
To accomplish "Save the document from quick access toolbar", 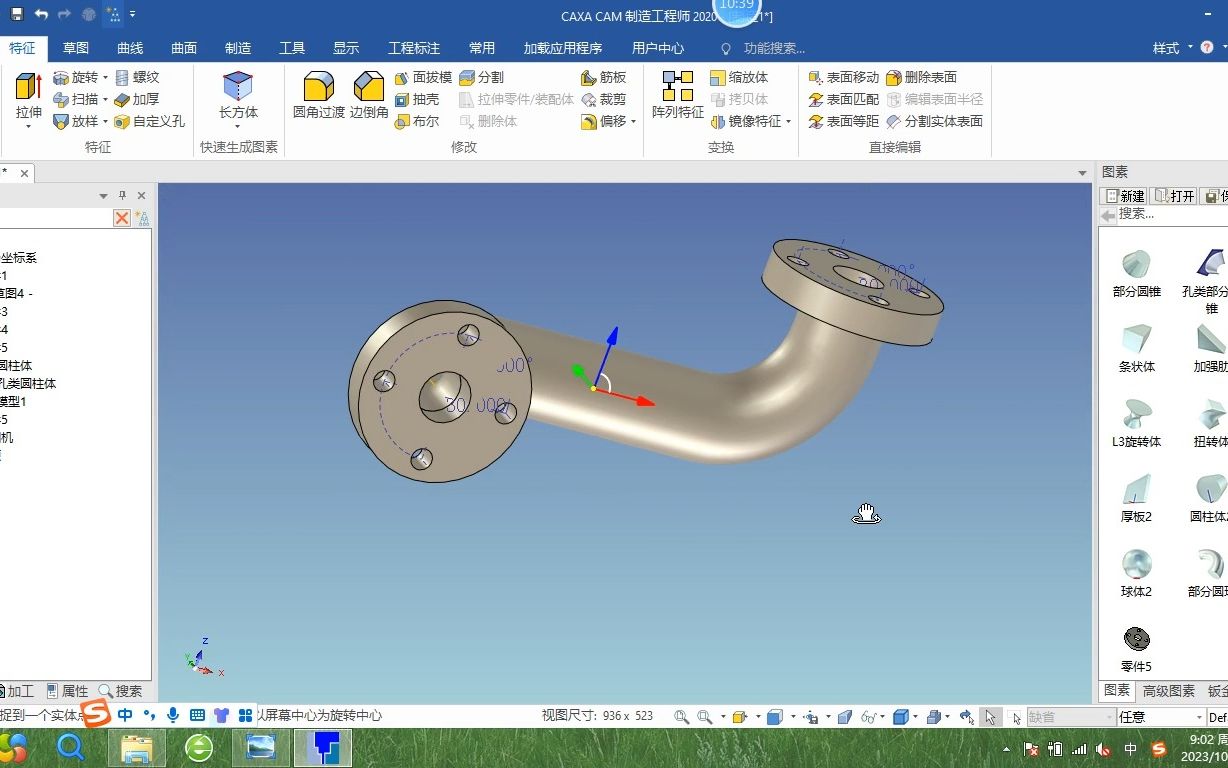I will pyautogui.click(x=16, y=14).
